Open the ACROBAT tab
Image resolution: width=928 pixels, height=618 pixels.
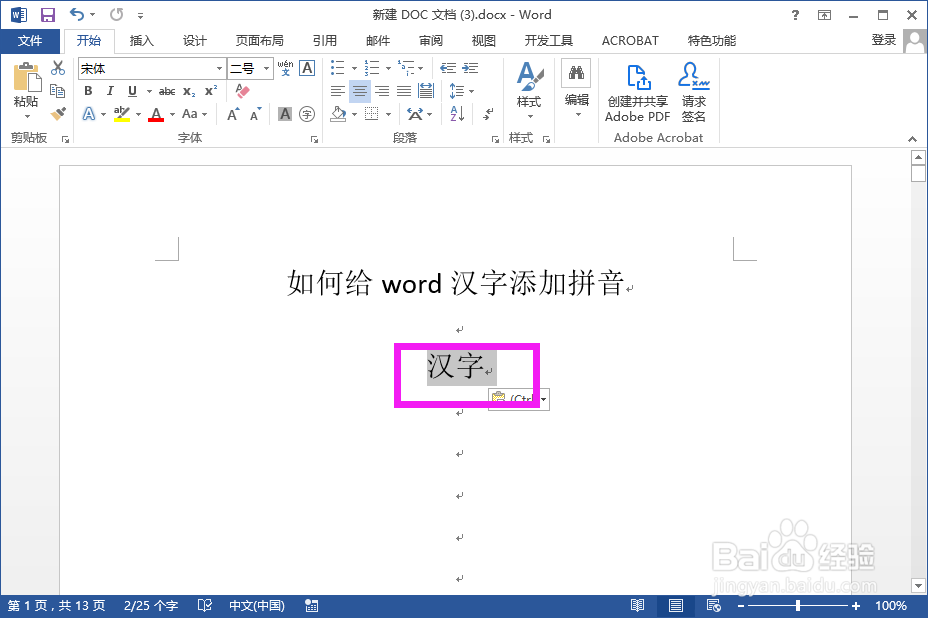pyautogui.click(x=630, y=41)
